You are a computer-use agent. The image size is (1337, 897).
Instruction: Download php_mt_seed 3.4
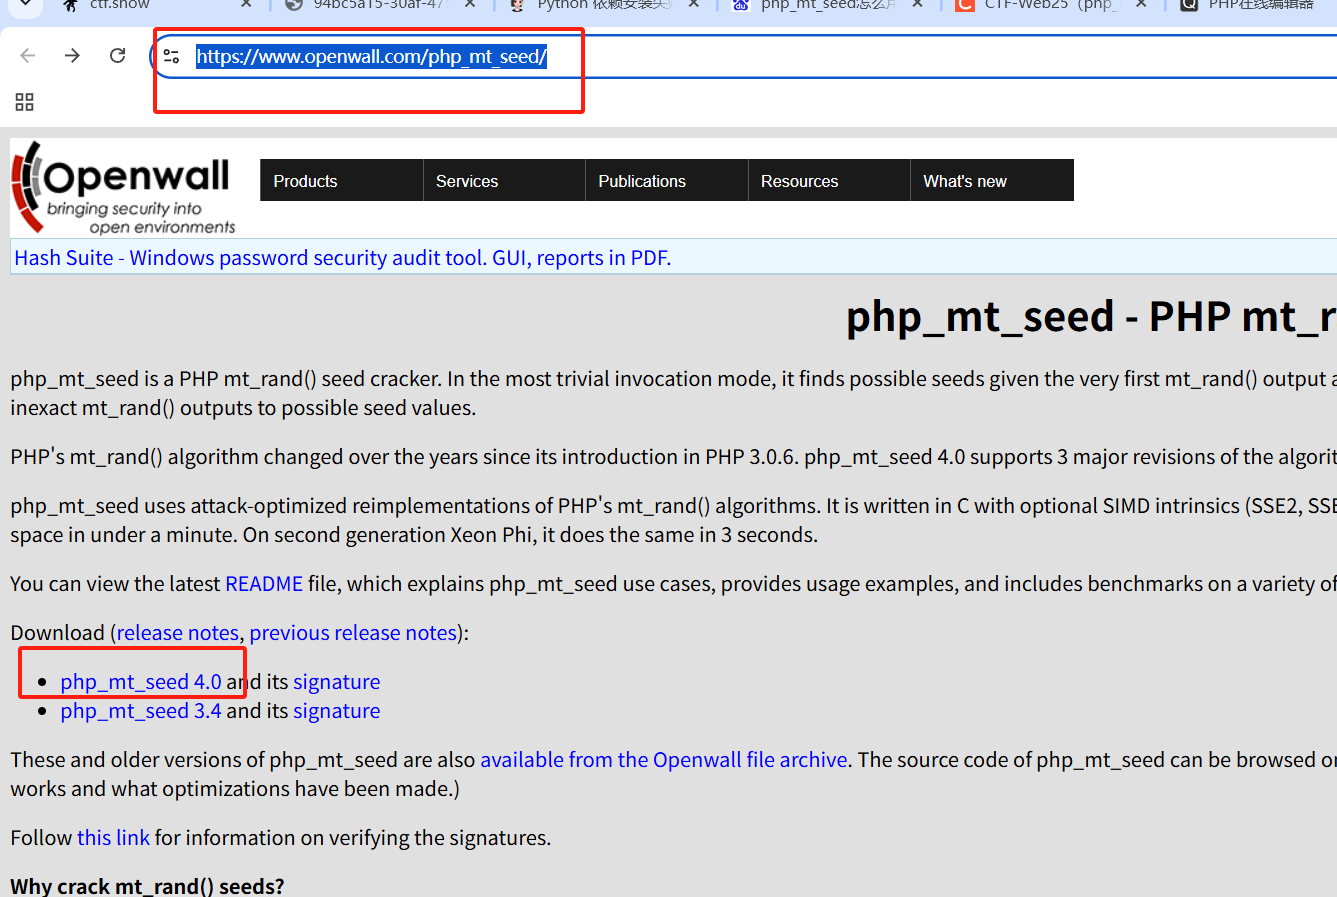141,711
